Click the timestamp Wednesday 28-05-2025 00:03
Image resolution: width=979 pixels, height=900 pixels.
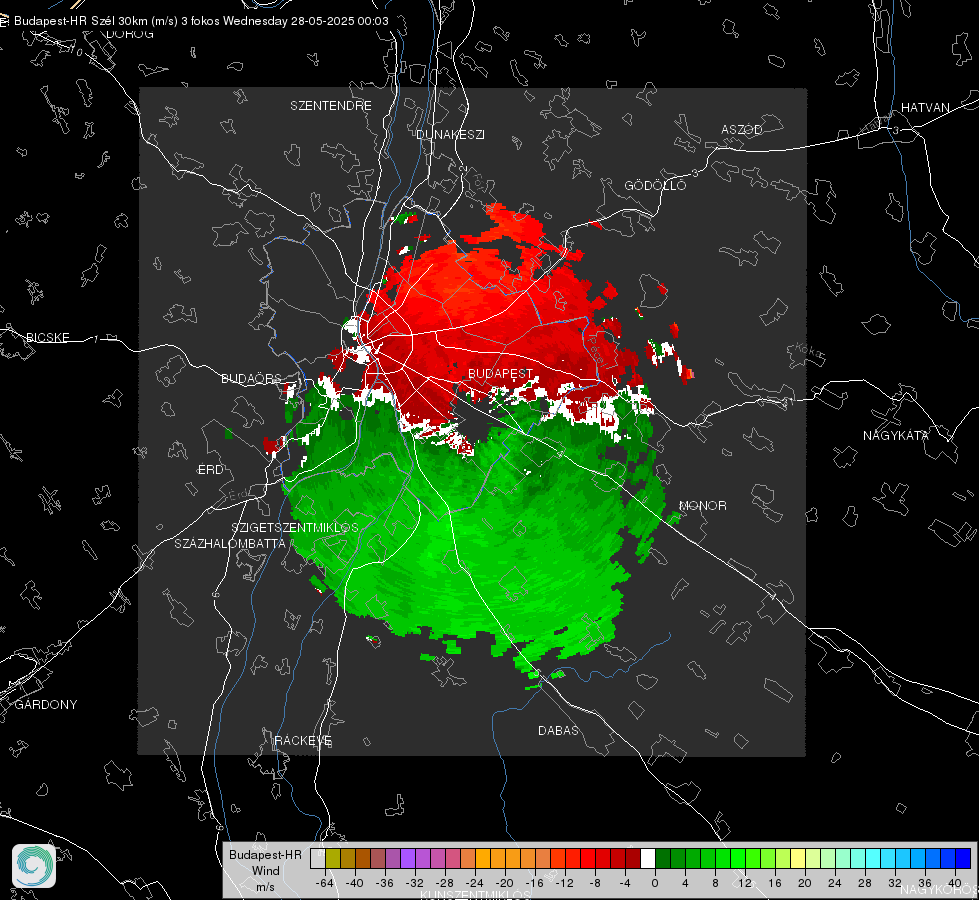coord(305,21)
